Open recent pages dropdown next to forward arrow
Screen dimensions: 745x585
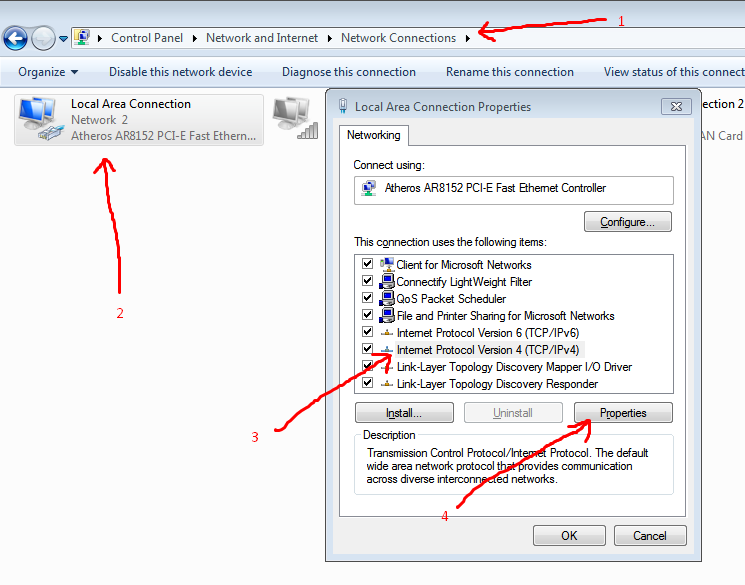coord(63,39)
